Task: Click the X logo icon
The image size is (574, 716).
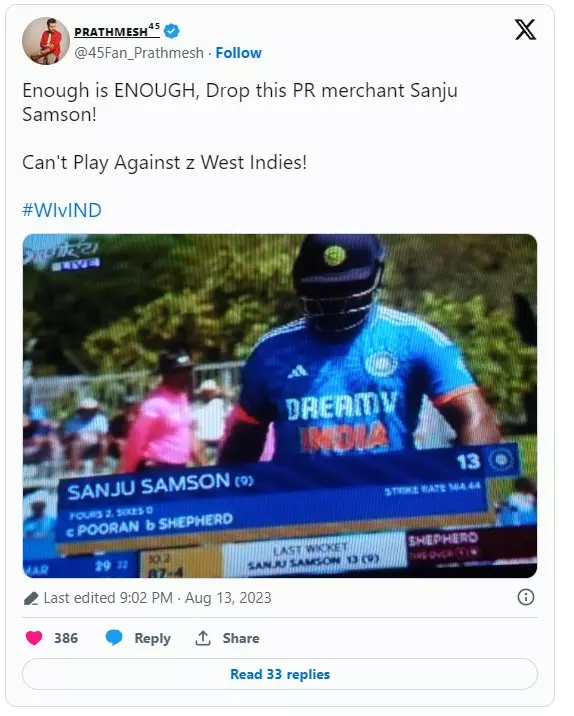Action: pos(525,30)
